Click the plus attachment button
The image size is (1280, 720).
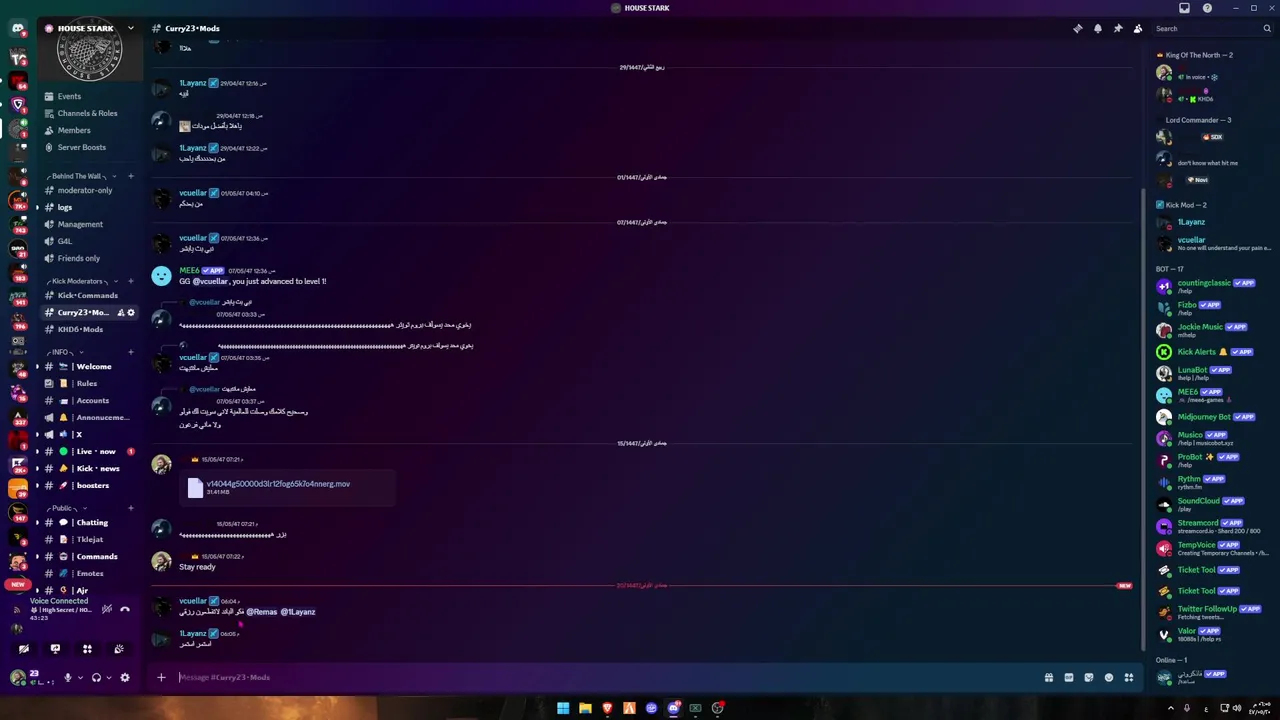click(x=161, y=677)
